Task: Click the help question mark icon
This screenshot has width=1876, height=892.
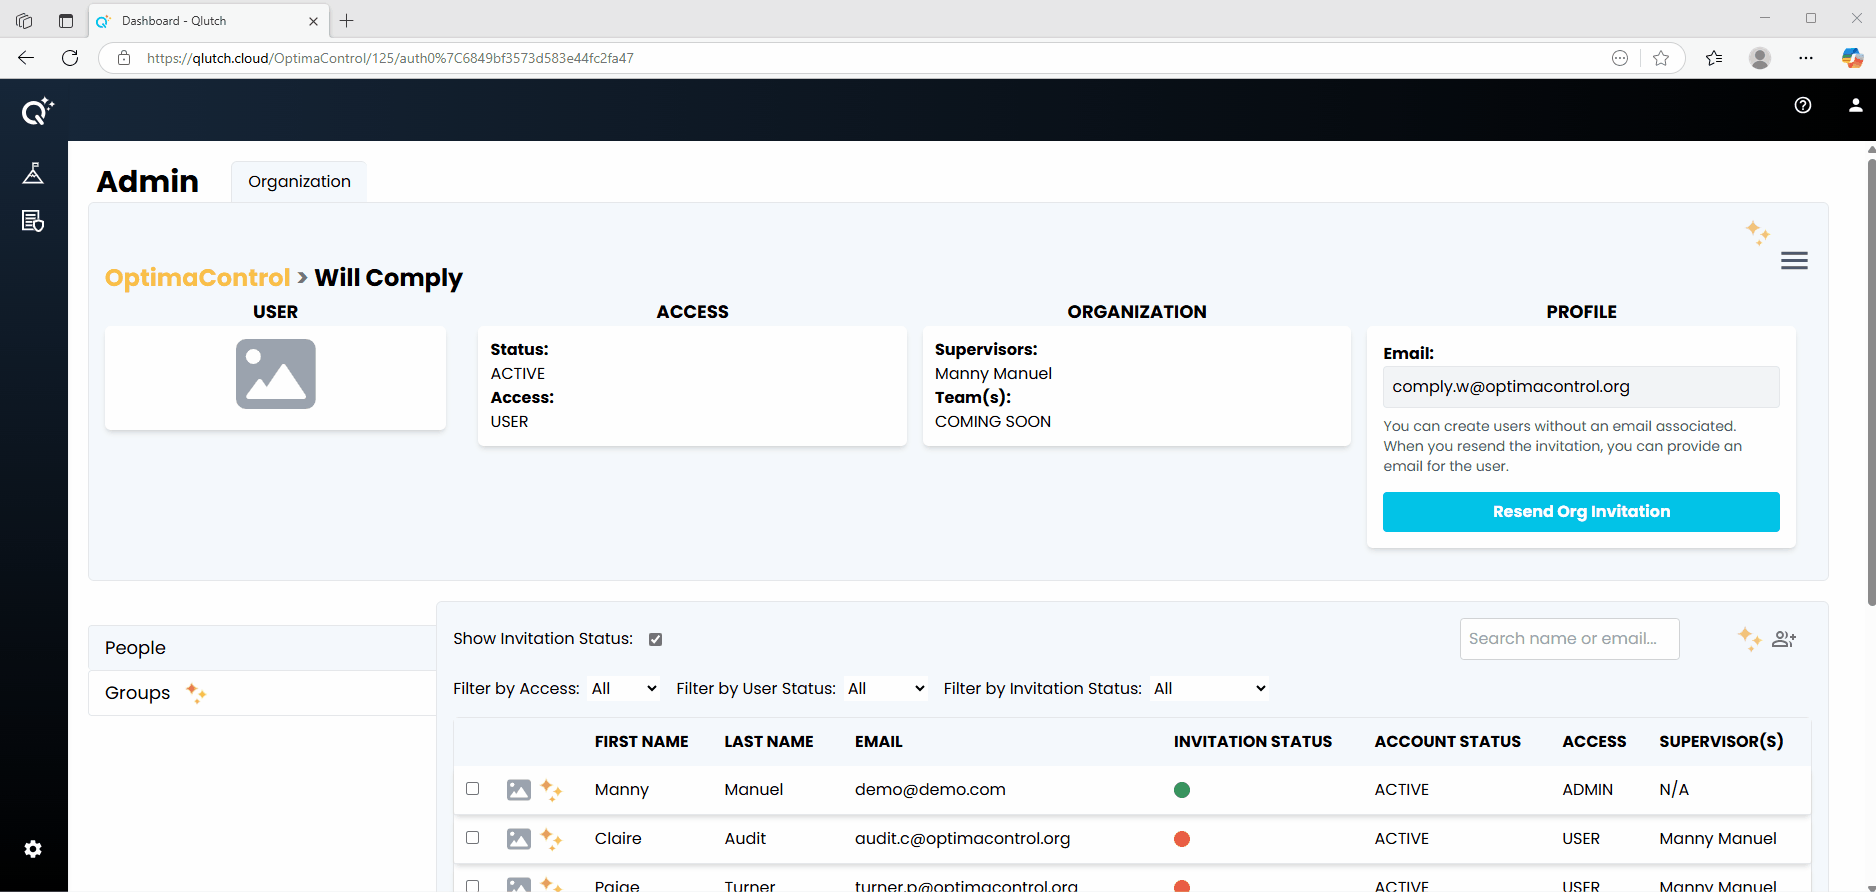Action: click(1802, 105)
